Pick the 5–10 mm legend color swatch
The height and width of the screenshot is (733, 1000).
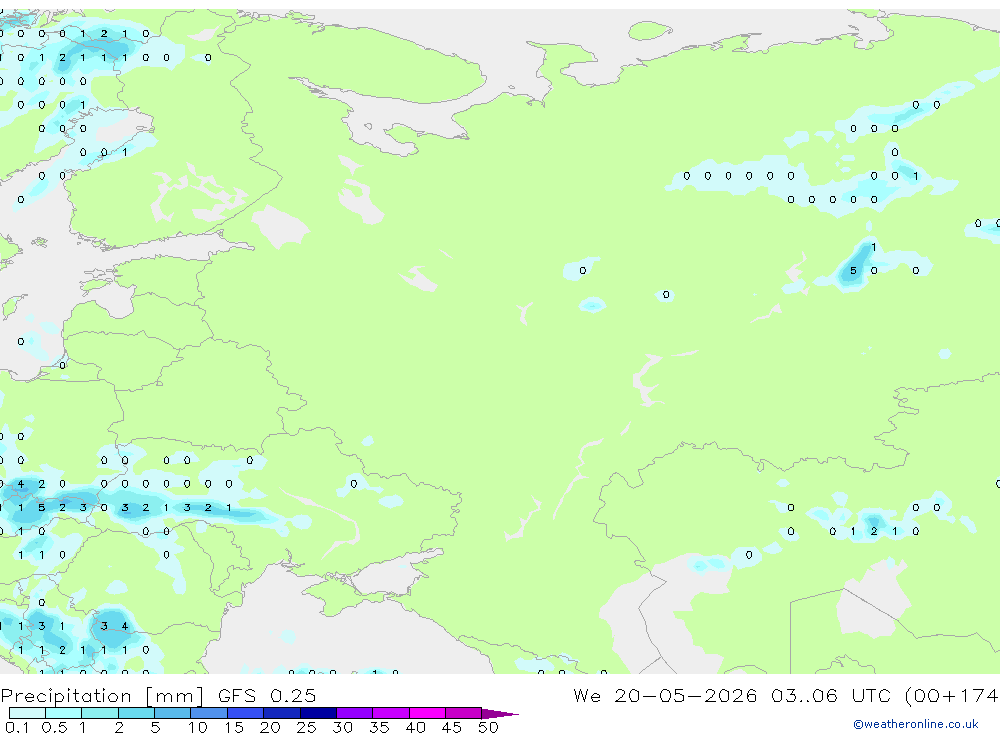tap(173, 713)
